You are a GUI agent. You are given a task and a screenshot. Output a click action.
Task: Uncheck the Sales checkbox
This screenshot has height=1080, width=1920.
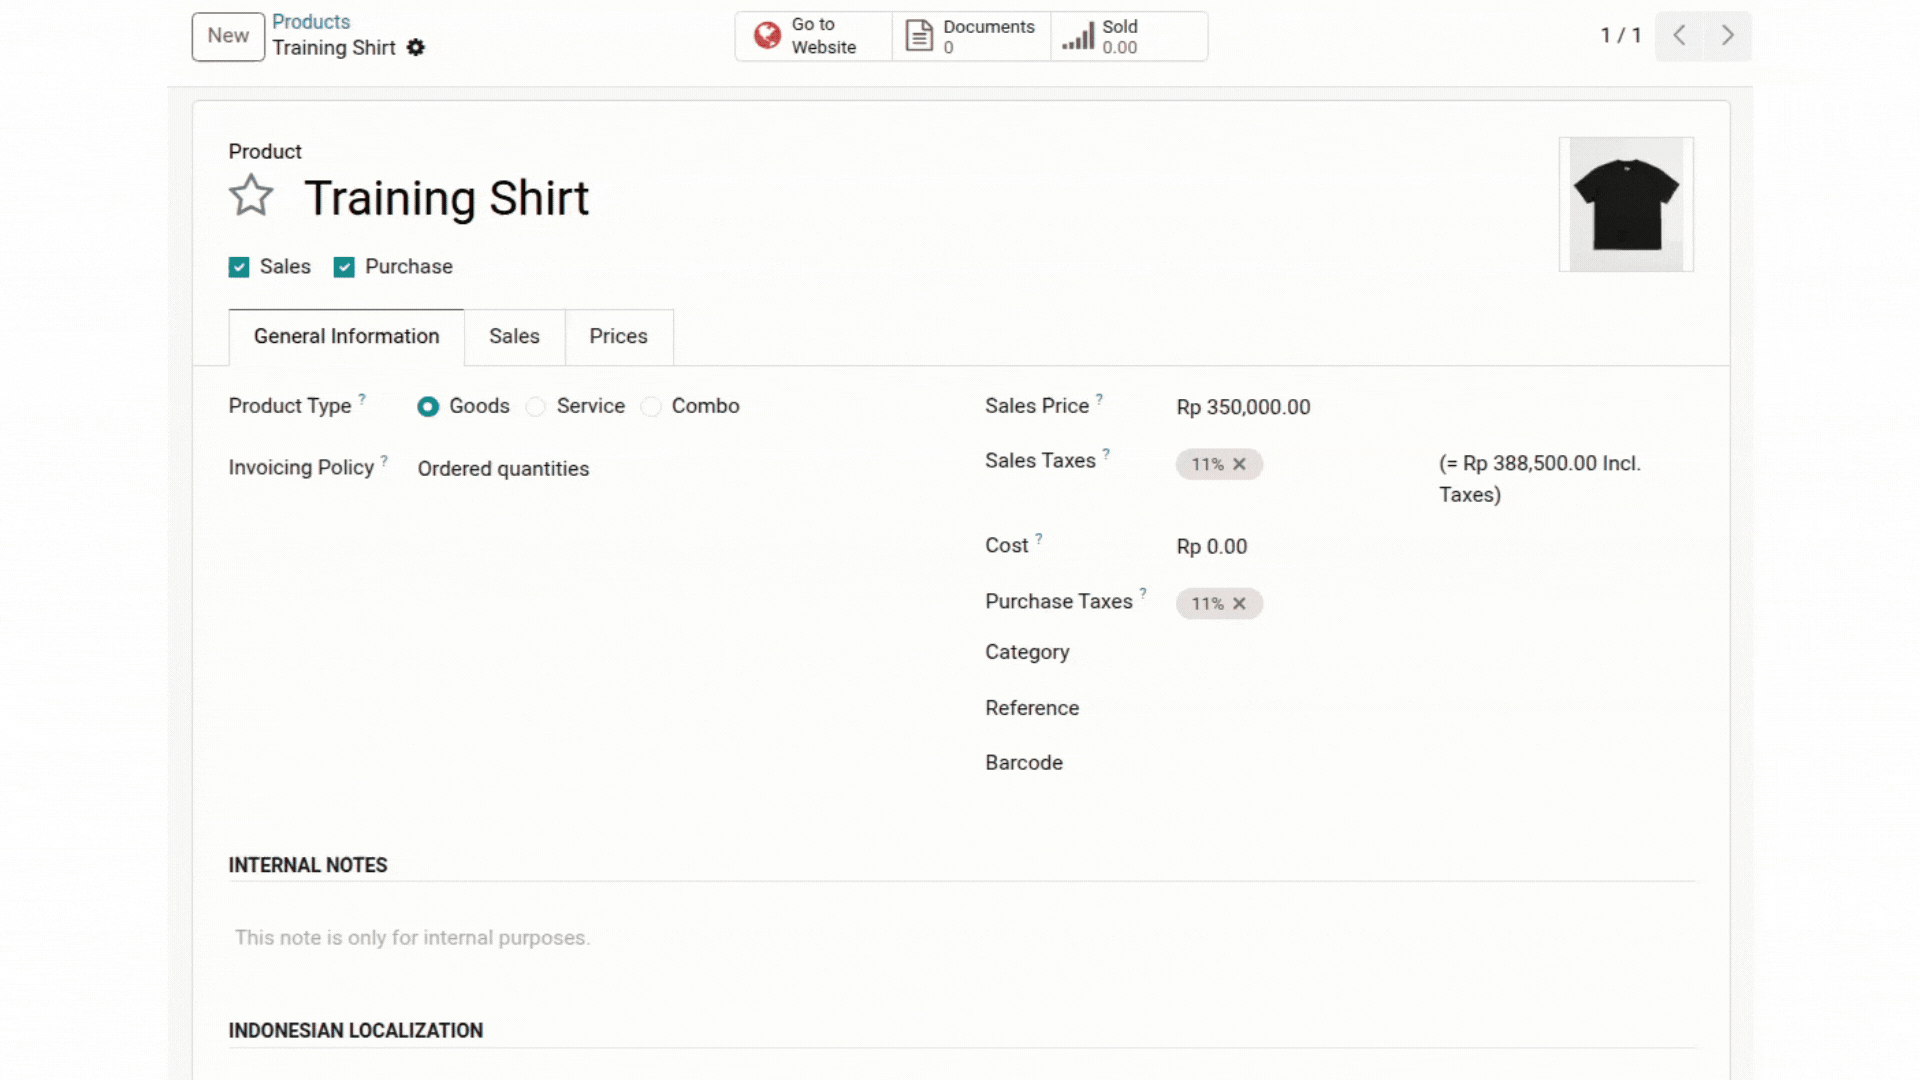tap(239, 267)
